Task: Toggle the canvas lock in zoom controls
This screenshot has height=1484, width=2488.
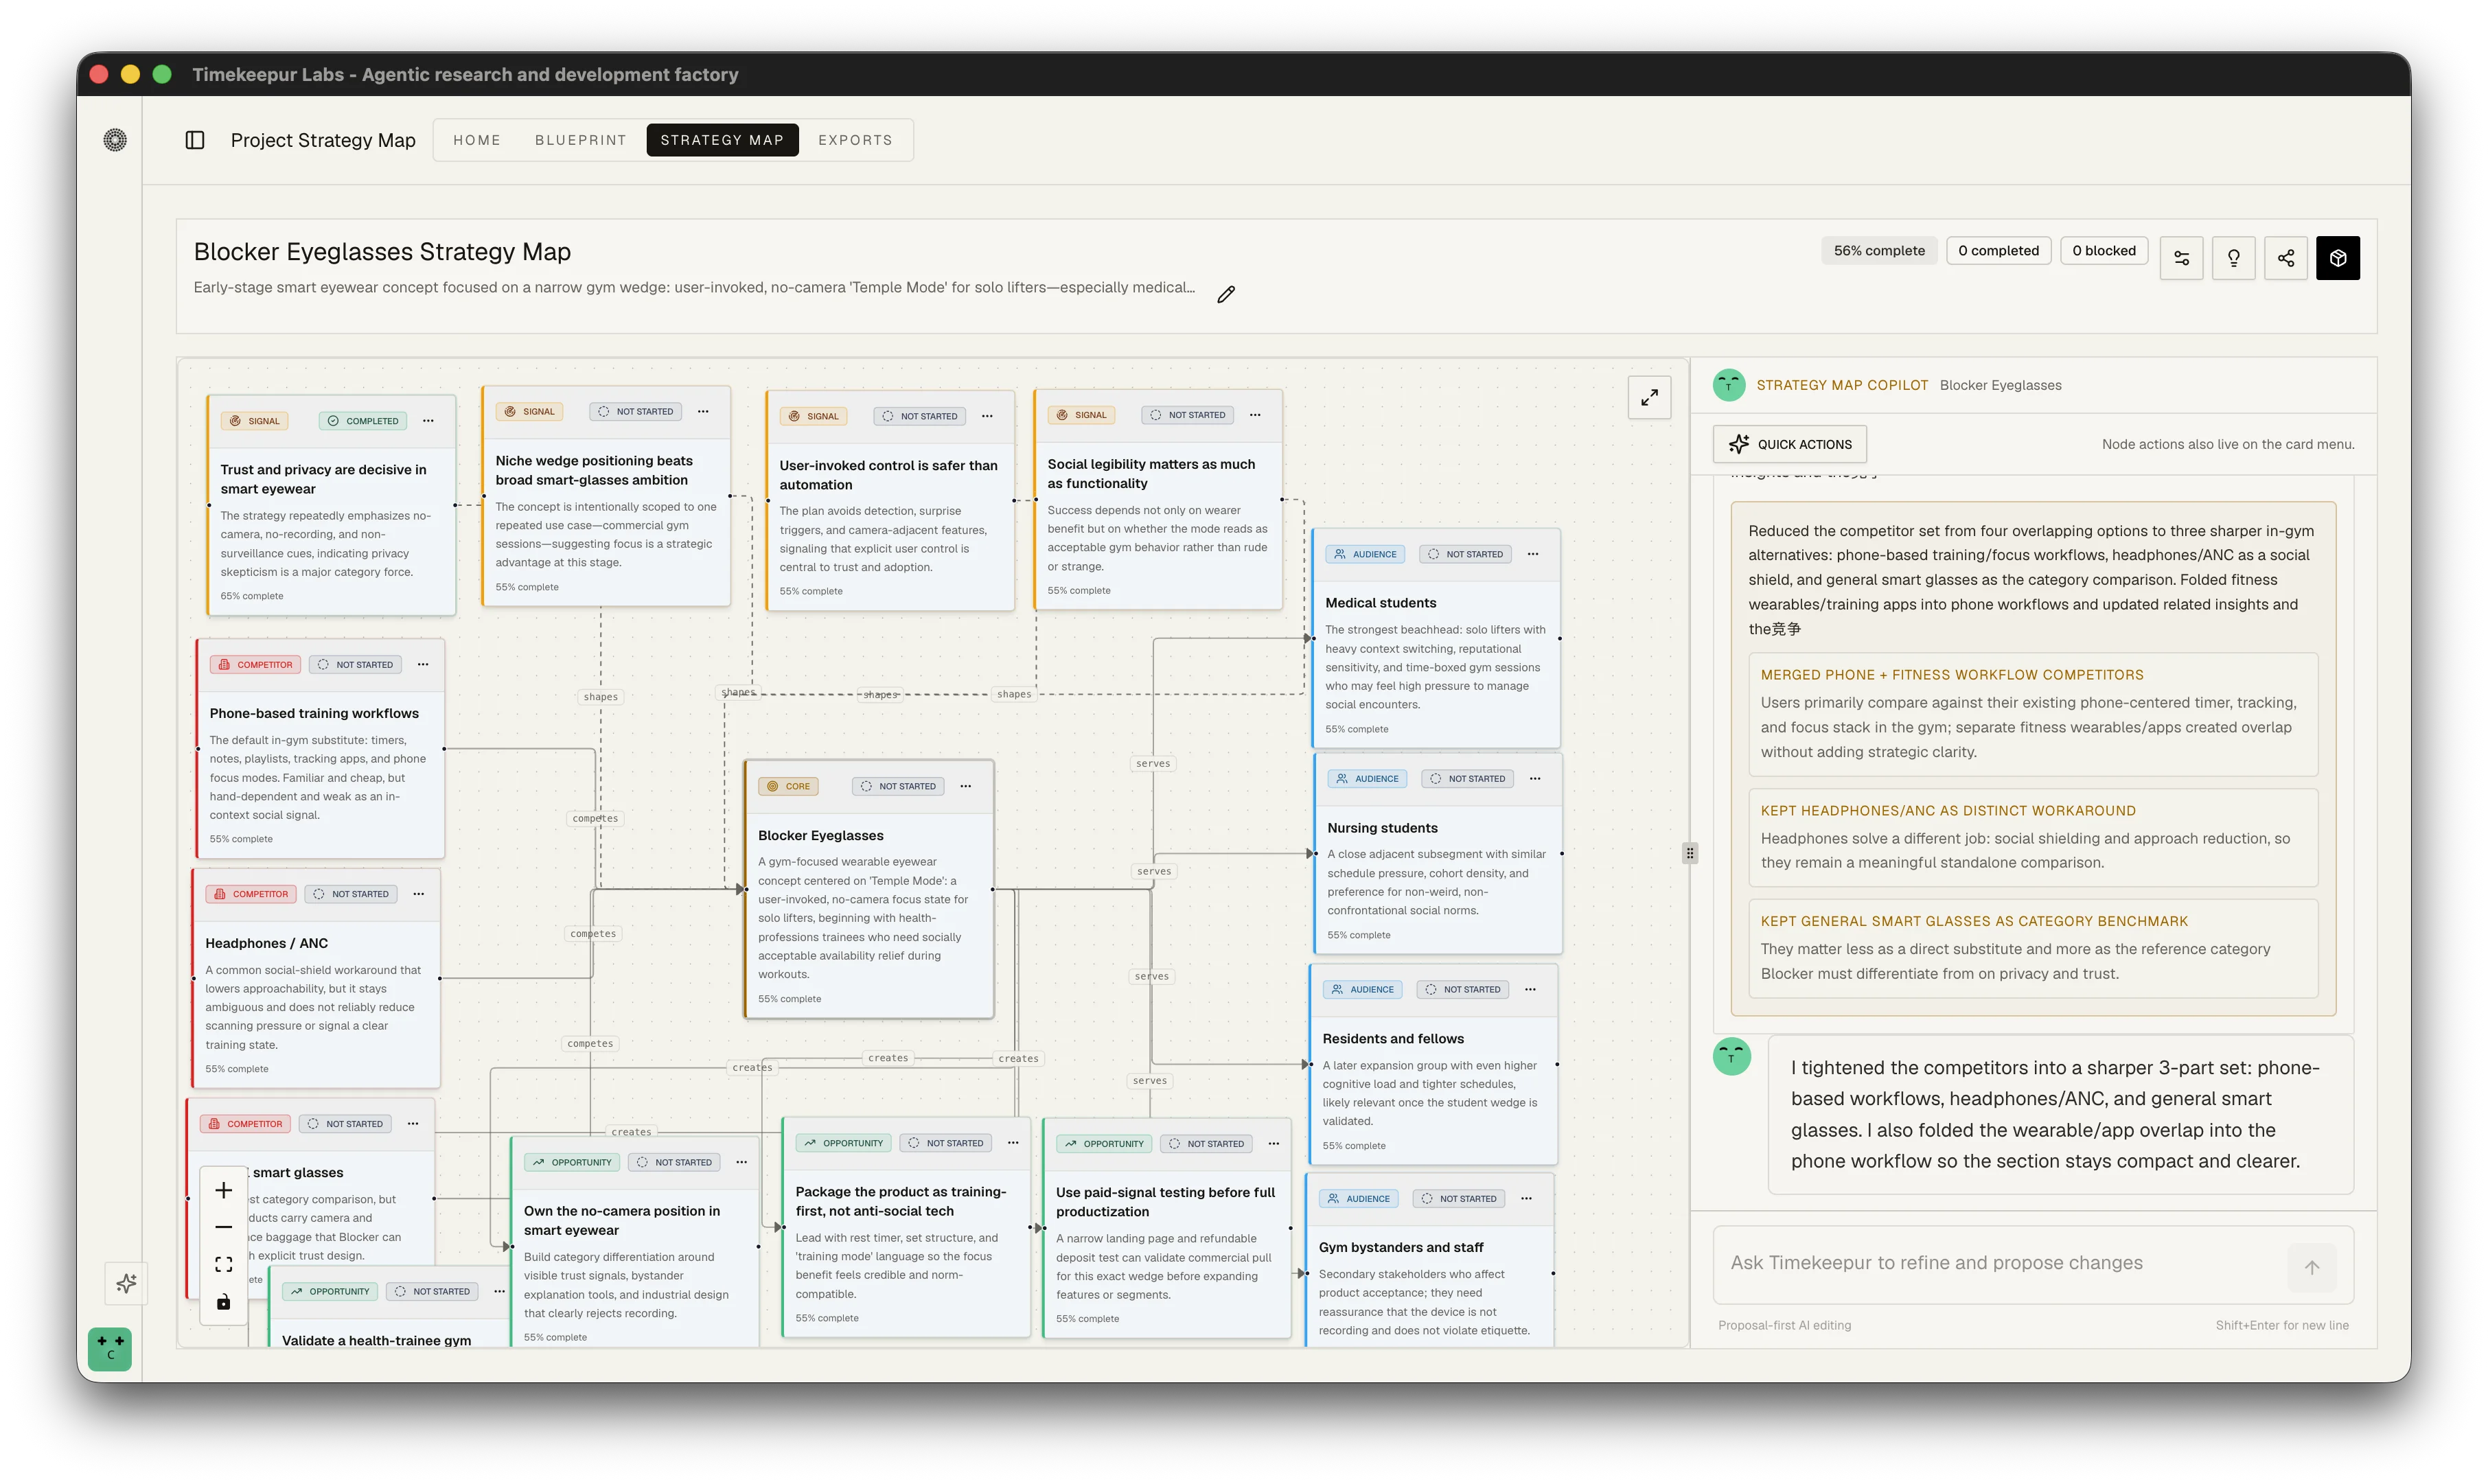Action: point(223,1301)
